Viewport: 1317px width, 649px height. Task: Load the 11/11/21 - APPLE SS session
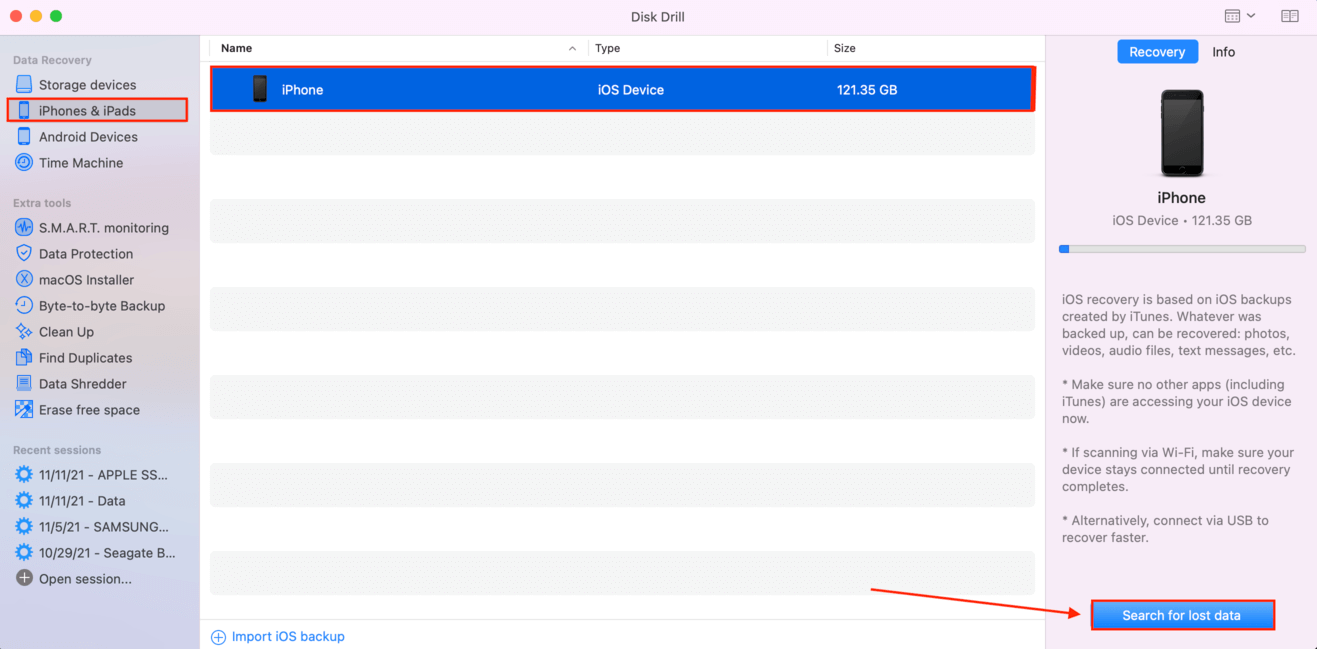pos(103,475)
